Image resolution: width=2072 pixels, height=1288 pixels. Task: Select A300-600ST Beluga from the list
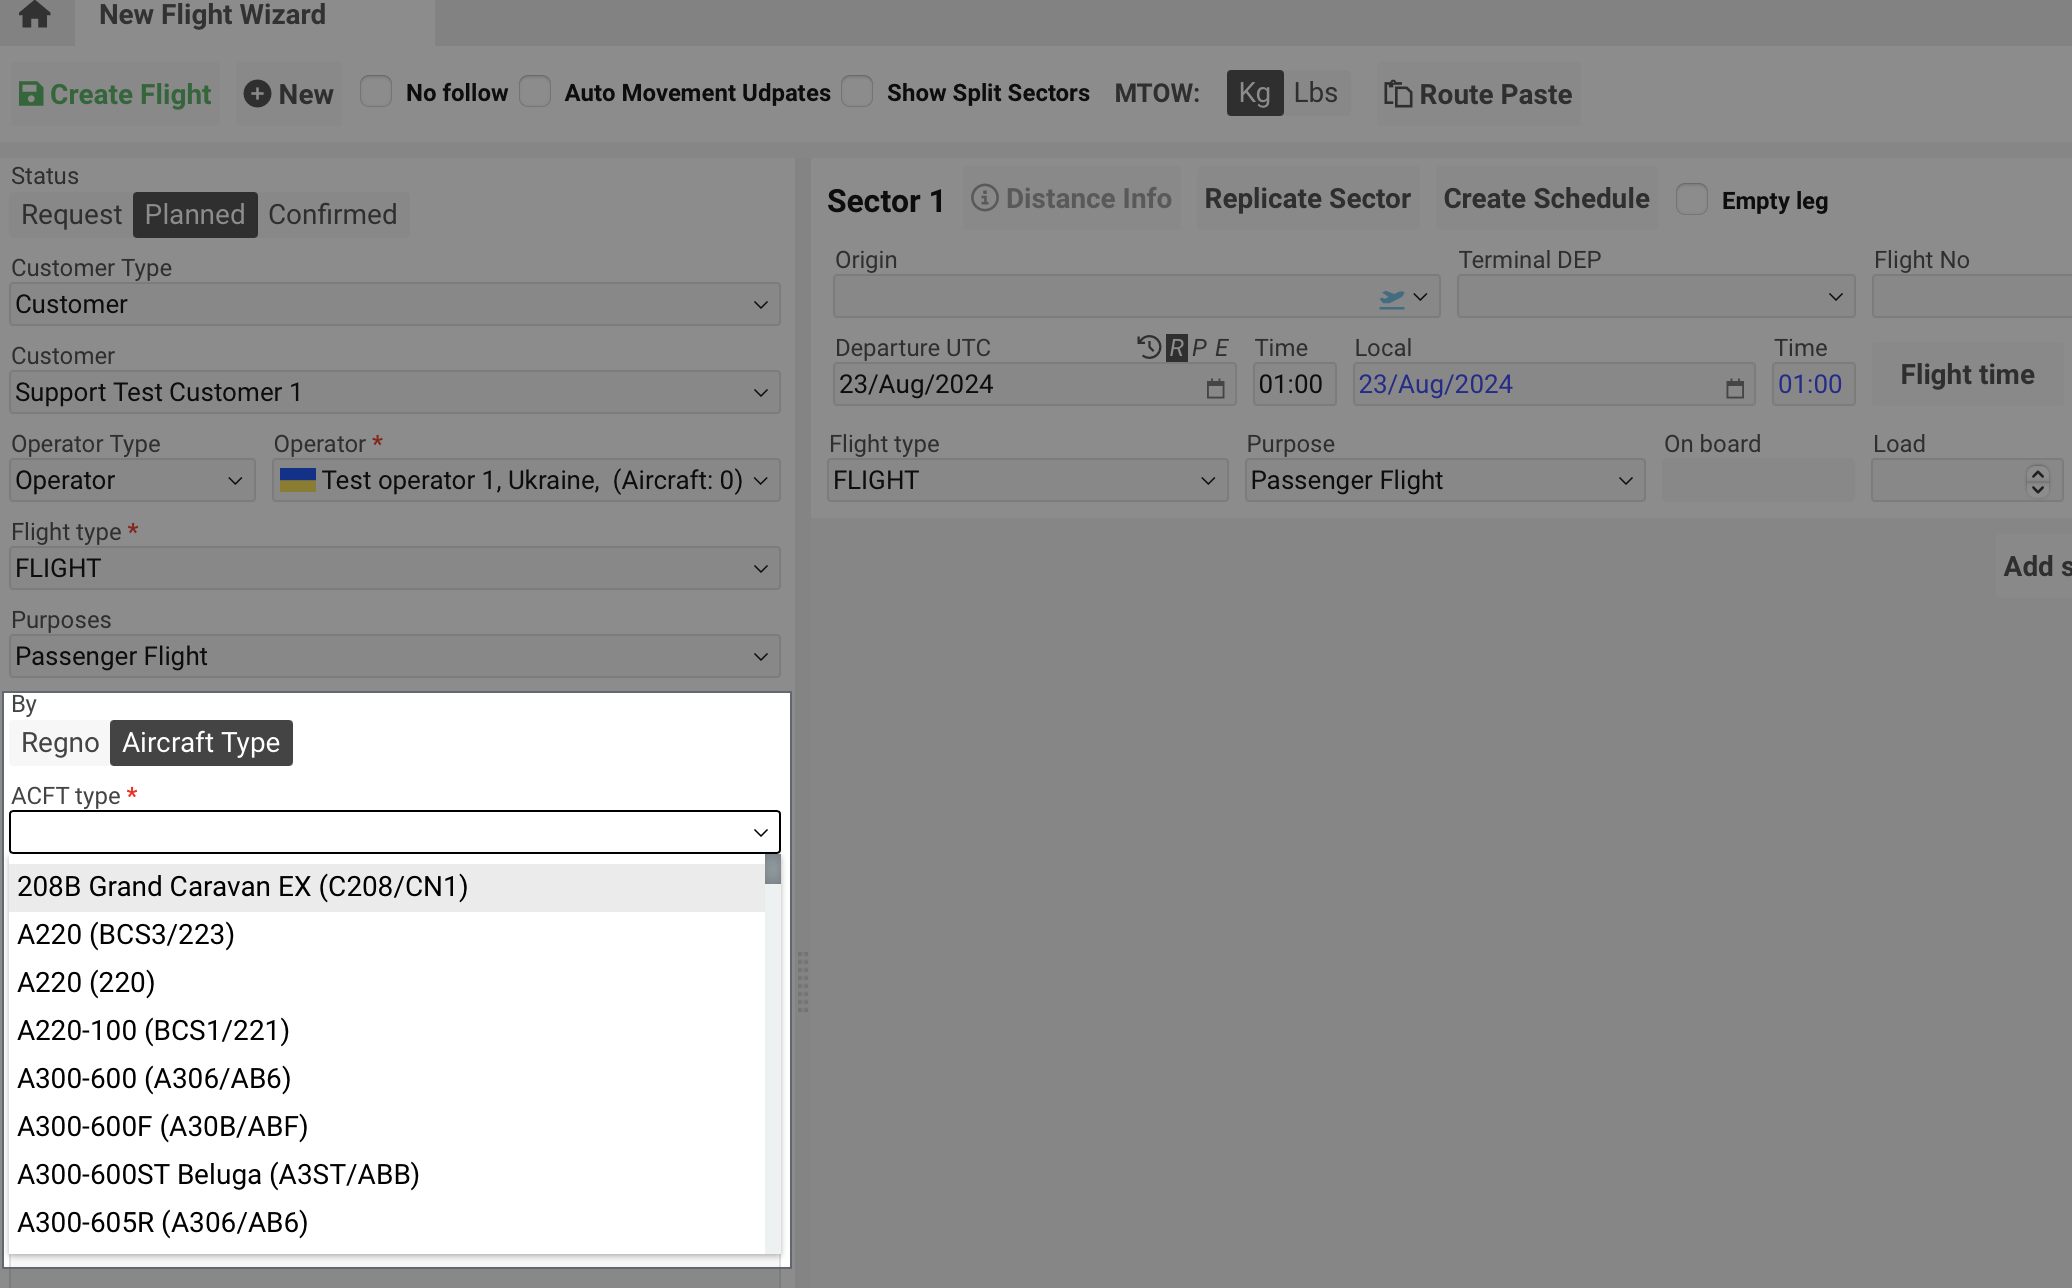(x=218, y=1174)
